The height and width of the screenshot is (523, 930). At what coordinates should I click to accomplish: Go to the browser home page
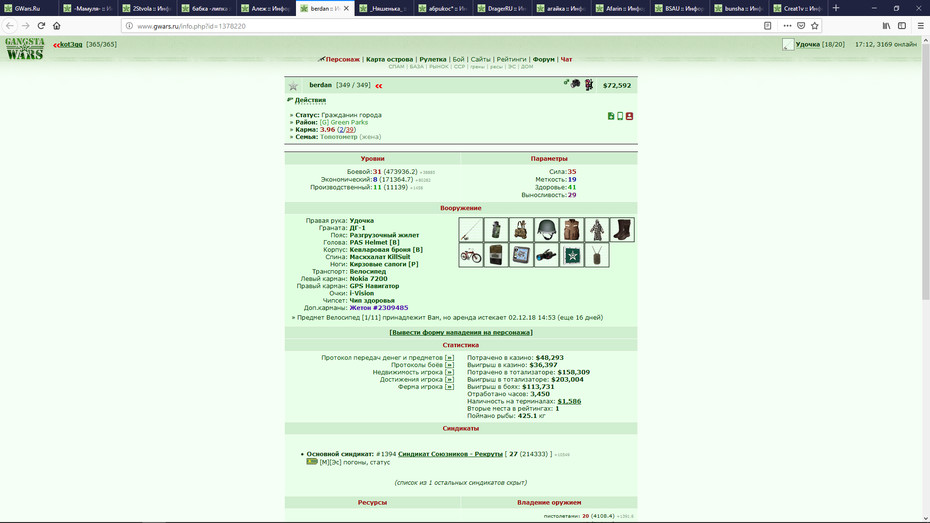pos(57,25)
